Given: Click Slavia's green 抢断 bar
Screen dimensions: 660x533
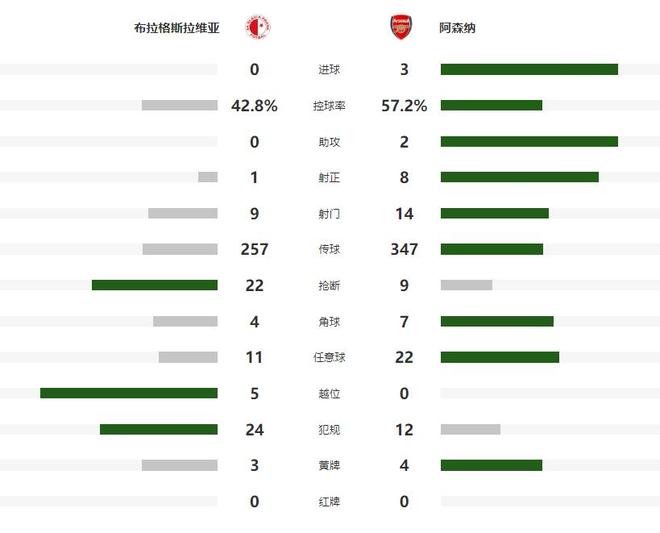Looking at the screenshot, I should click(154, 285).
